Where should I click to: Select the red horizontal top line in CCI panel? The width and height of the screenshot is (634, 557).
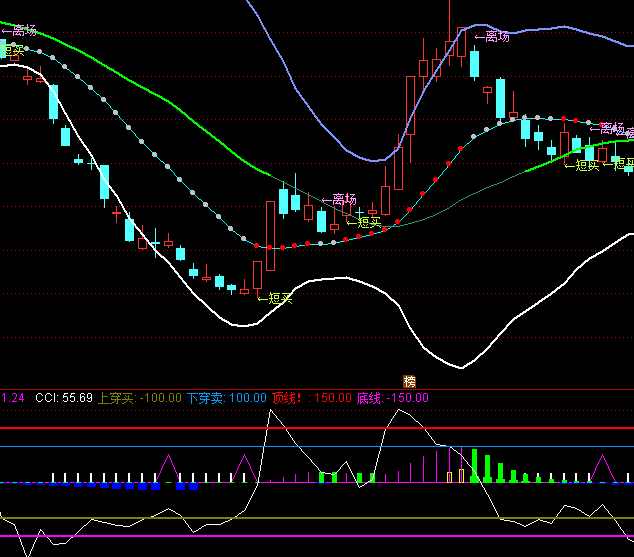pyautogui.click(x=100, y=428)
